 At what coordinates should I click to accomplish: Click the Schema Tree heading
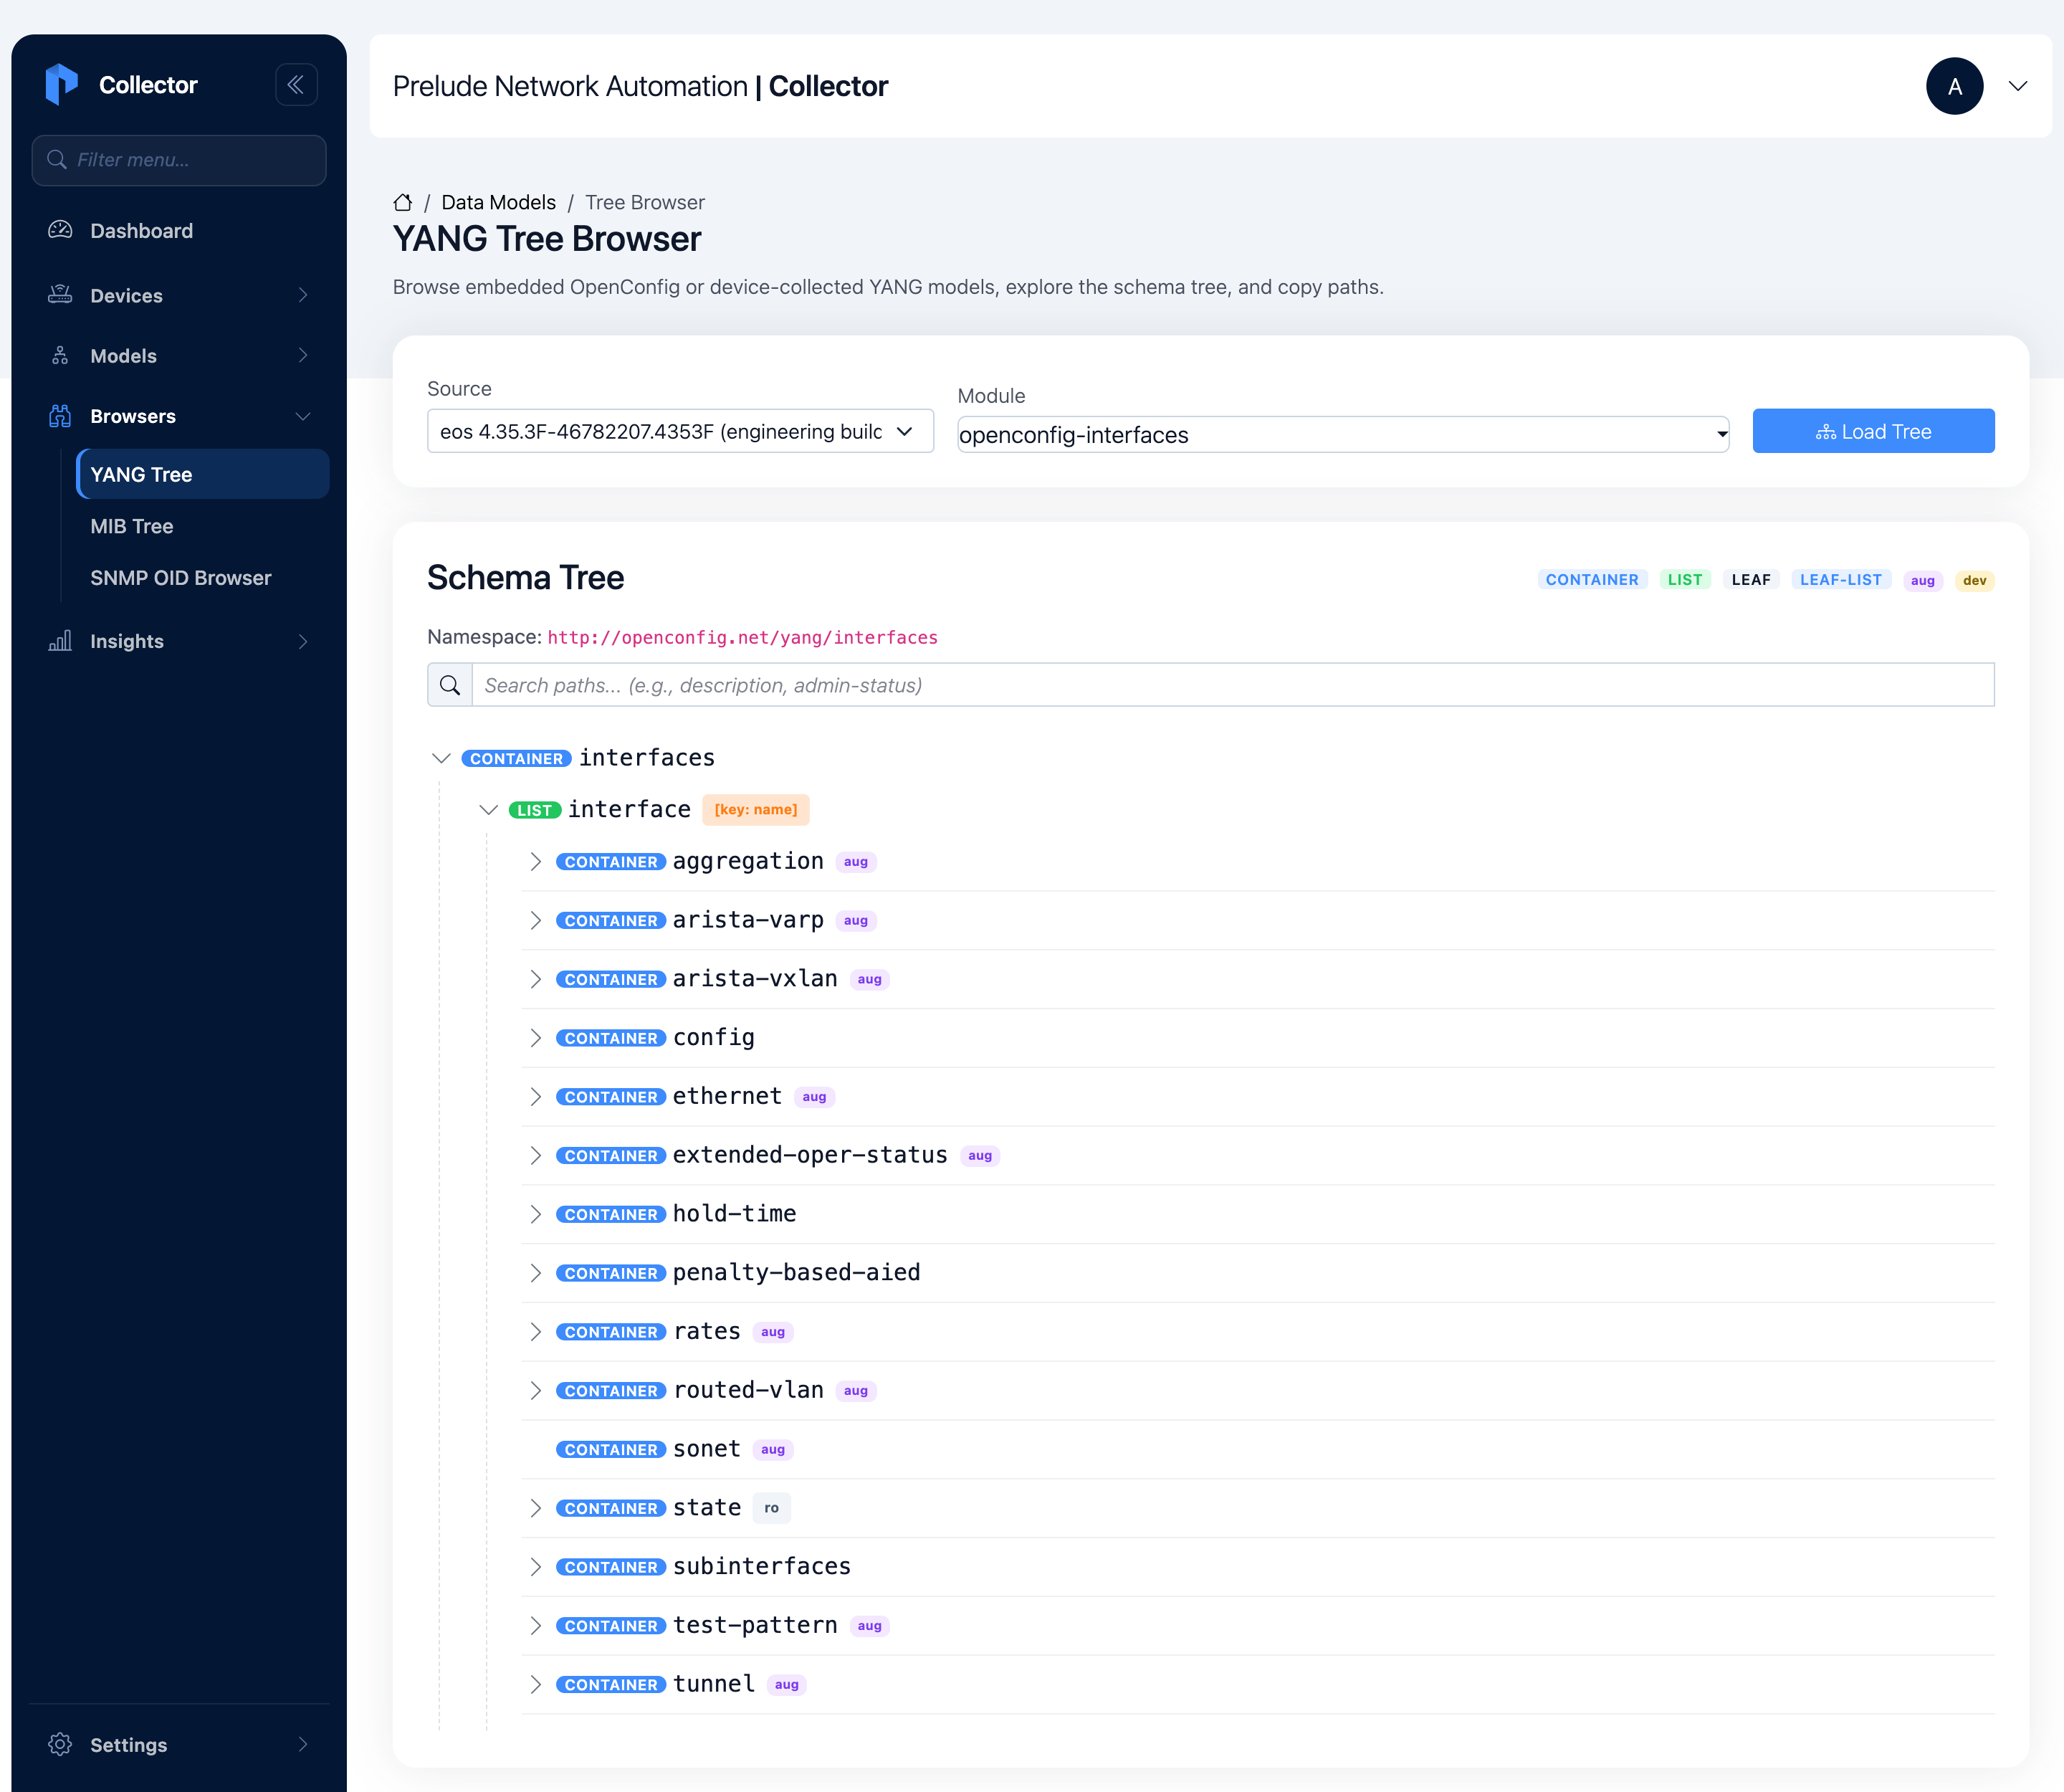[x=525, y=578]
